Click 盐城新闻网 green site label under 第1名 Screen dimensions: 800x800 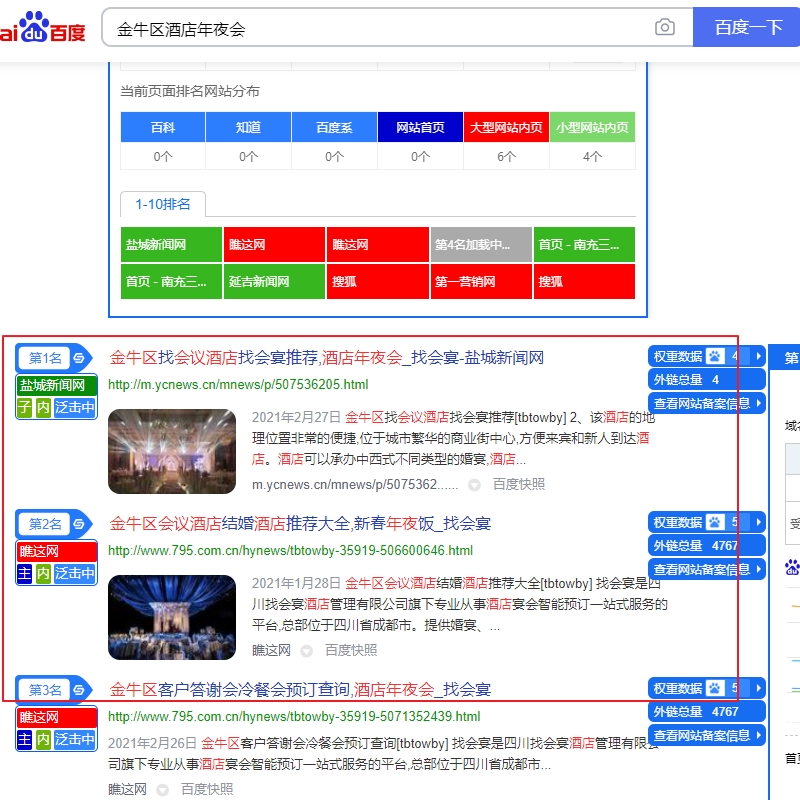pyautogui.click(x=57, y=385)
